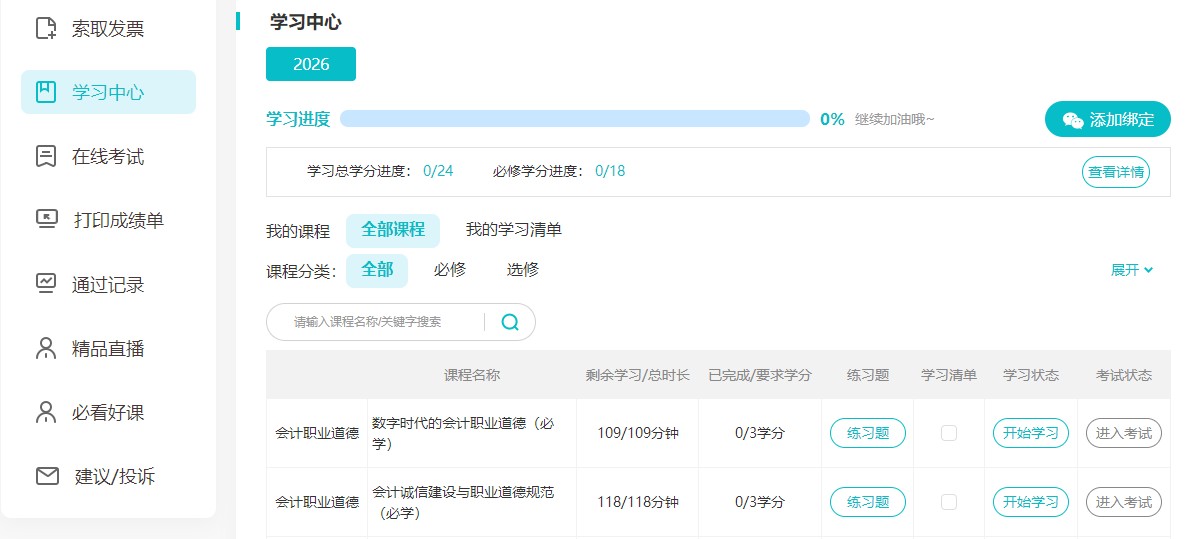
Task: Click 查看详情 button
Action: (x=1116, y=172)
